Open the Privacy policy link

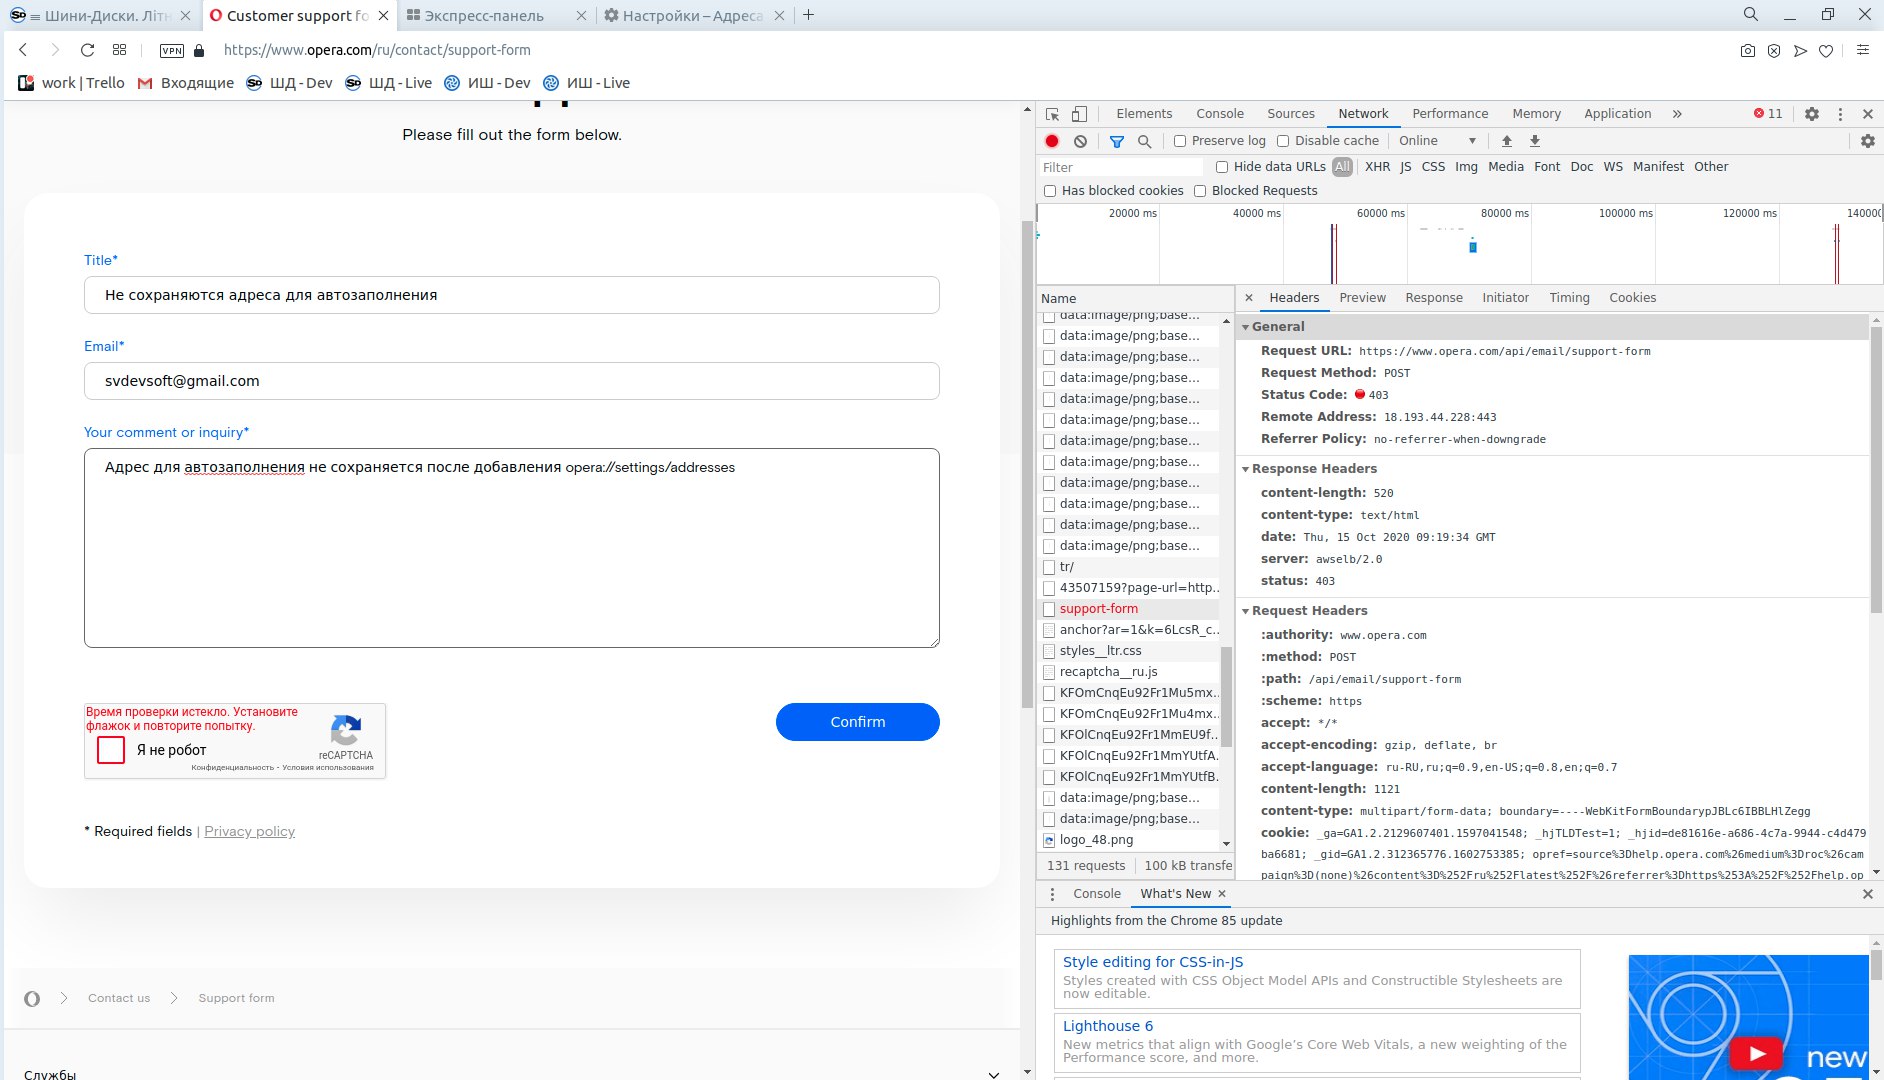(250, 832)
